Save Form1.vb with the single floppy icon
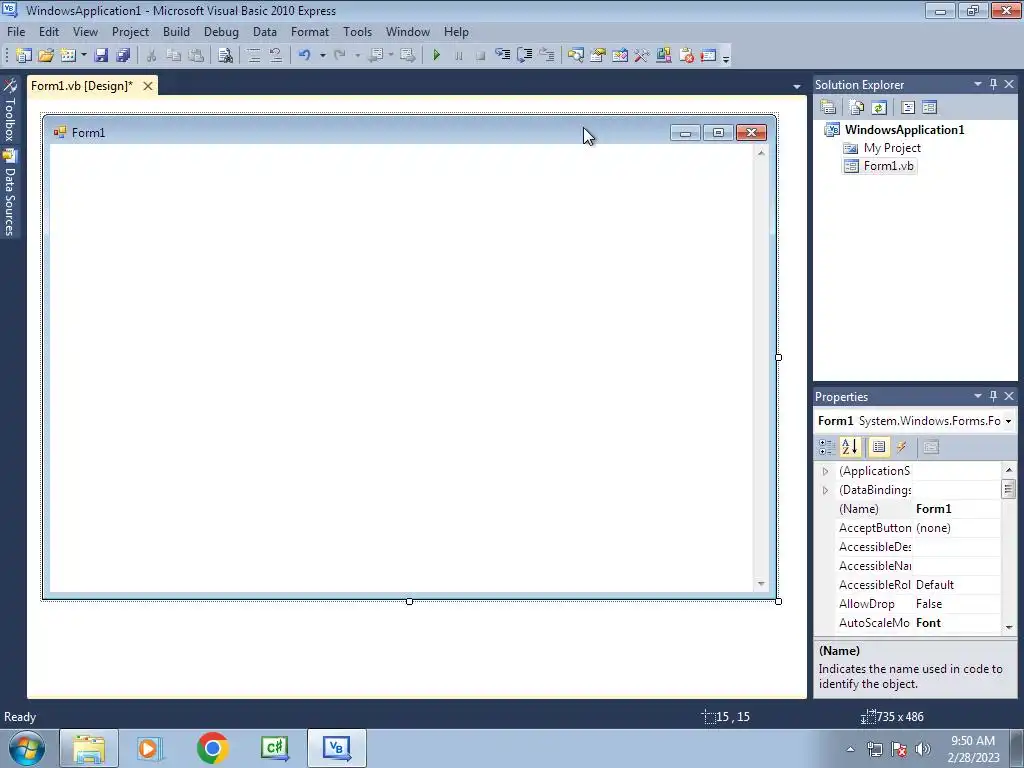1024x768 pixels. pyautogui.click(x=101, y=56)
